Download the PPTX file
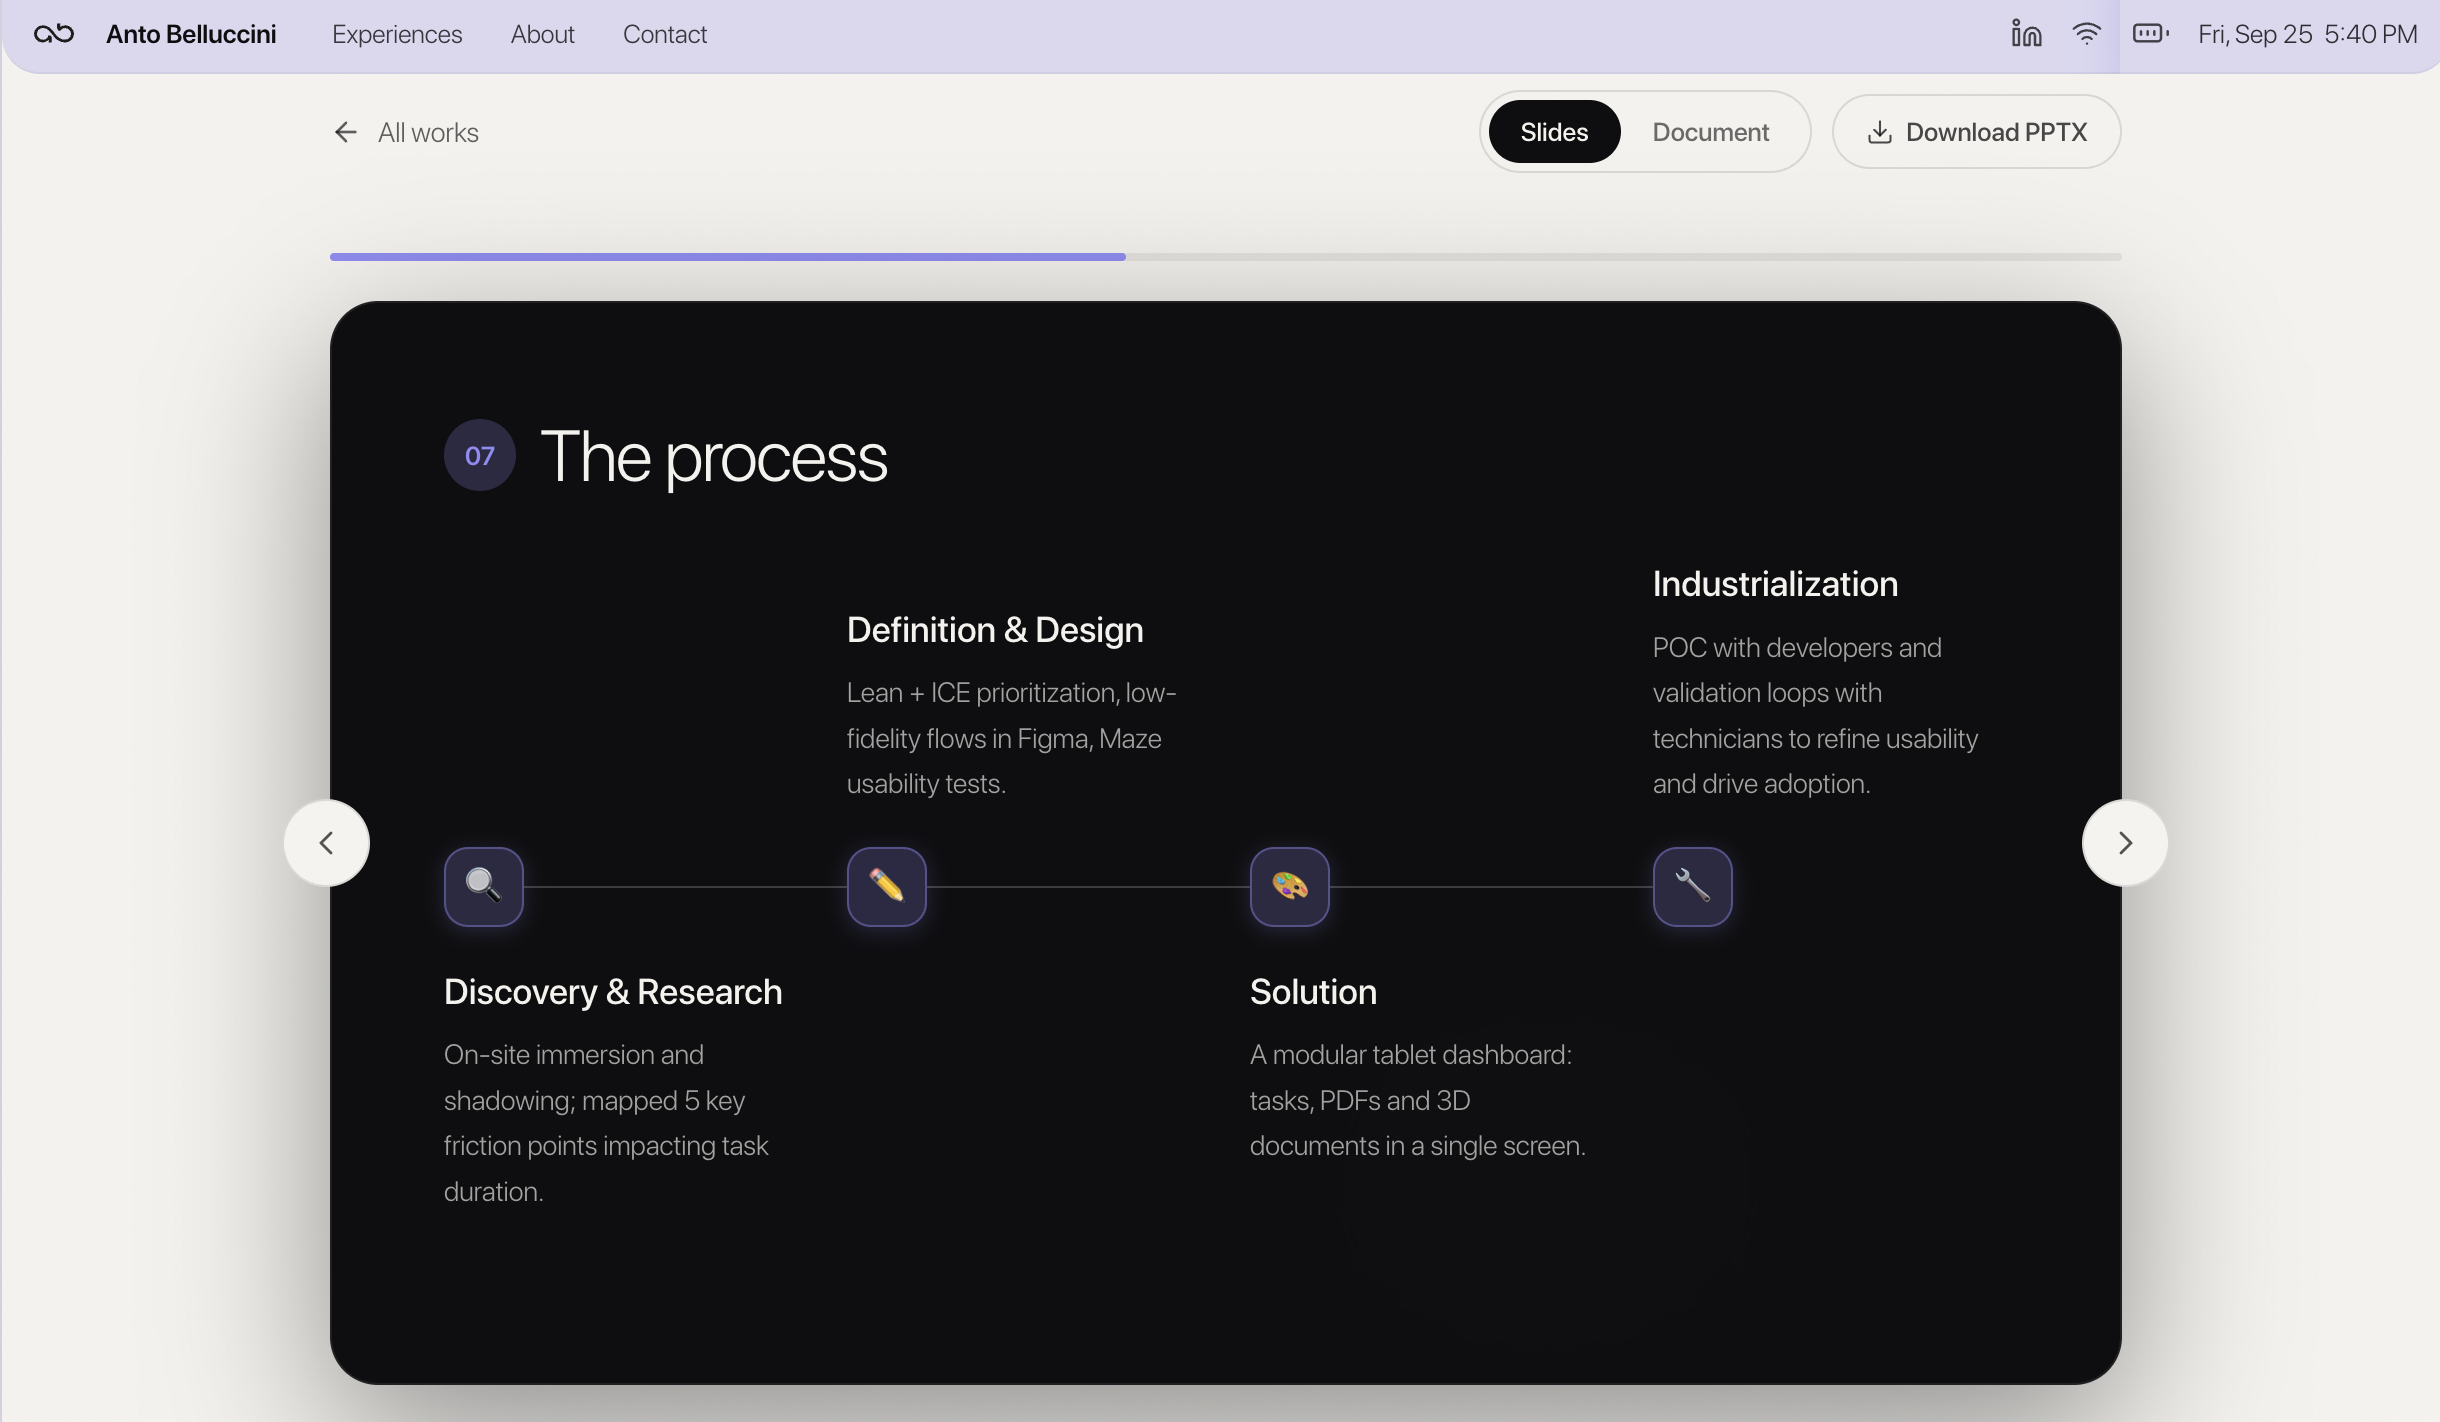2440x1422 pixels. tap(1976, 132)
